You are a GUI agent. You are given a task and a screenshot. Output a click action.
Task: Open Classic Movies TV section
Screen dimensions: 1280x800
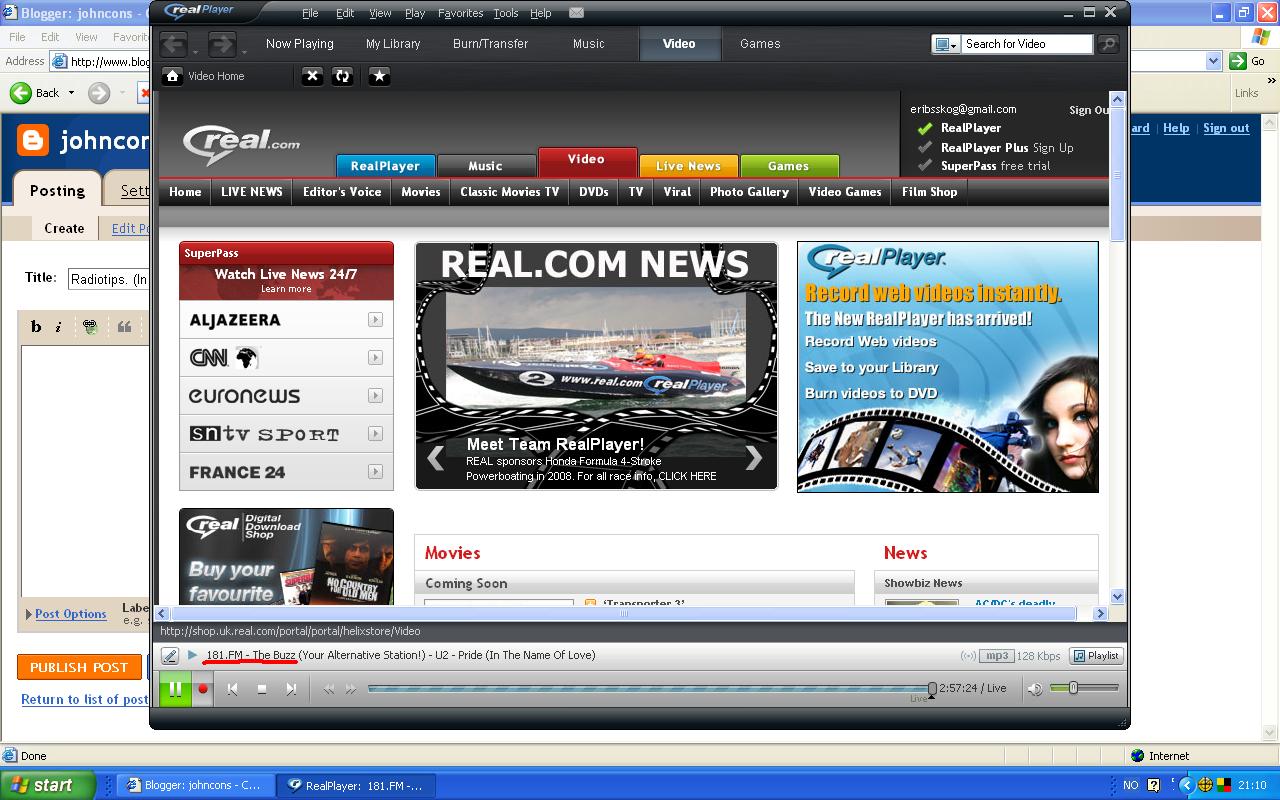(509, 192)
